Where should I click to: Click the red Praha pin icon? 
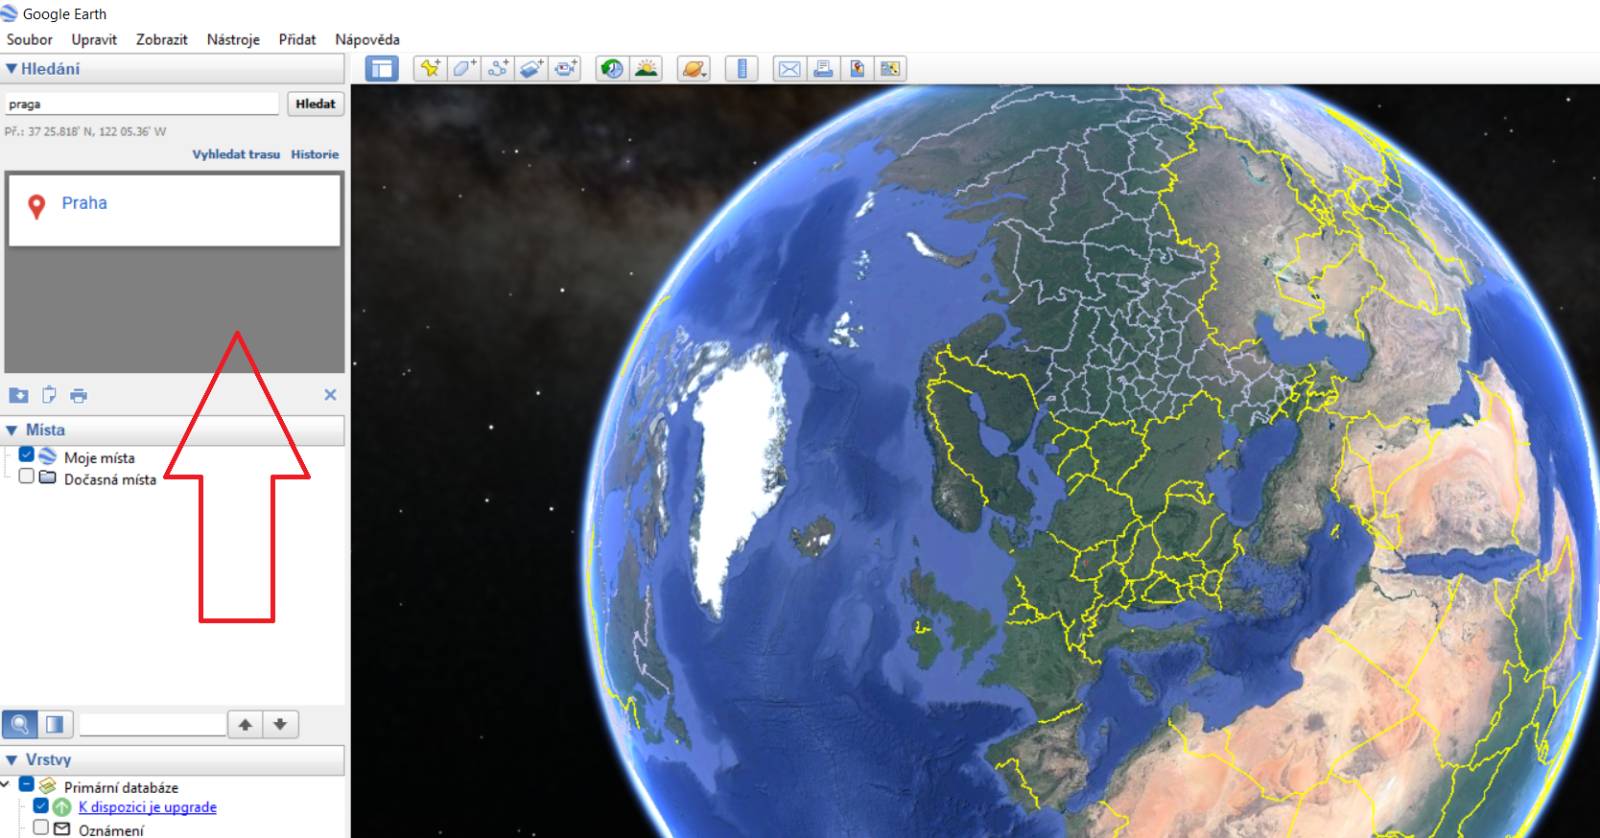[x=37, y=206]
